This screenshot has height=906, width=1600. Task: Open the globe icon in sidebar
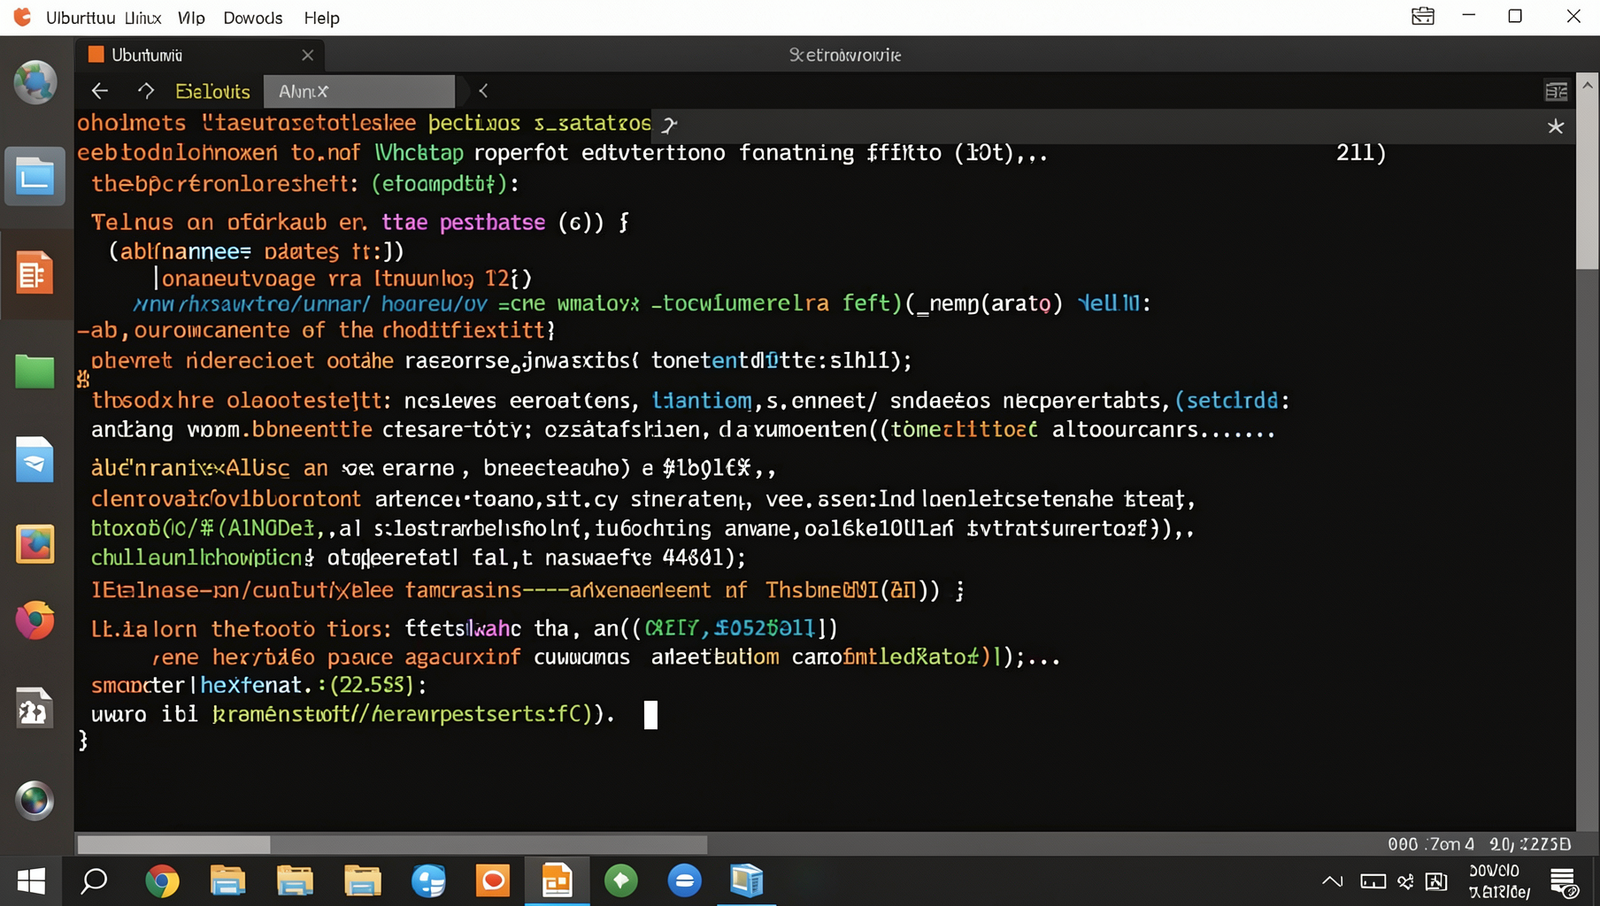pyautogui.click(x=35, y=82)
